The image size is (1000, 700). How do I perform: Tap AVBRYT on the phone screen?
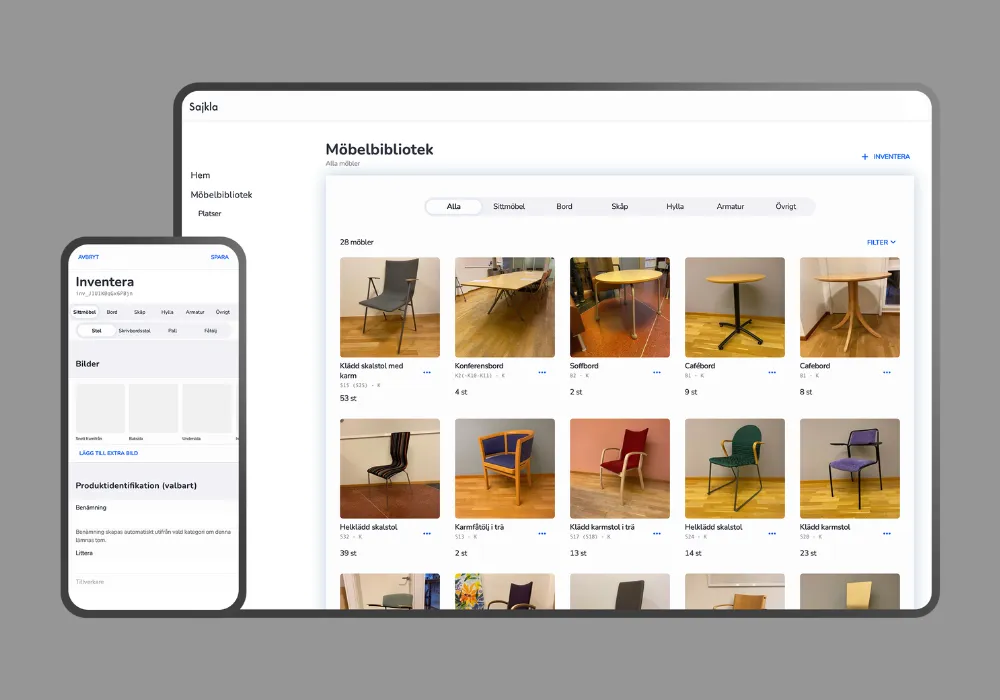[88, 257]
